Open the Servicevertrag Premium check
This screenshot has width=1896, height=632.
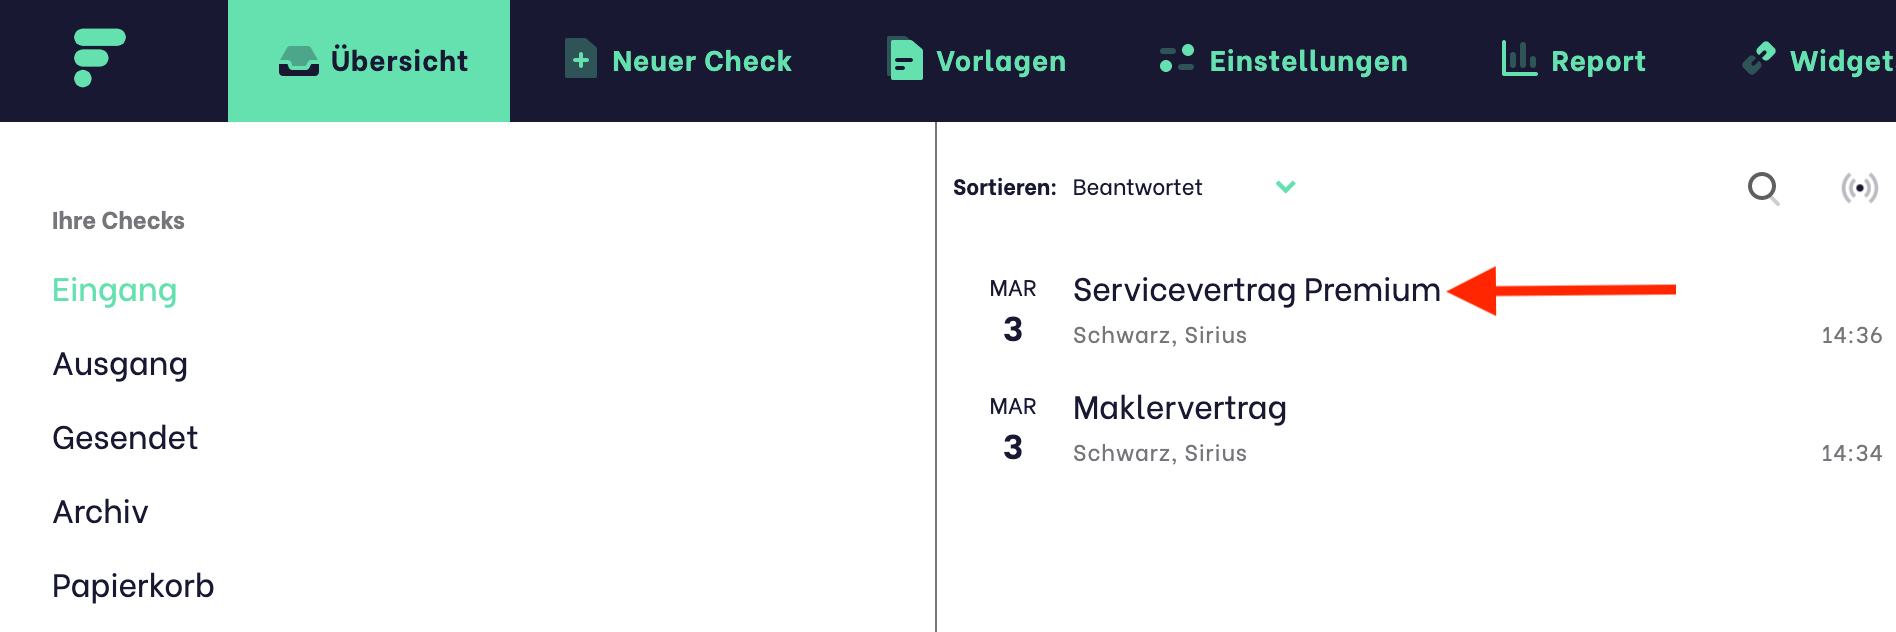tap(1255, 291)
